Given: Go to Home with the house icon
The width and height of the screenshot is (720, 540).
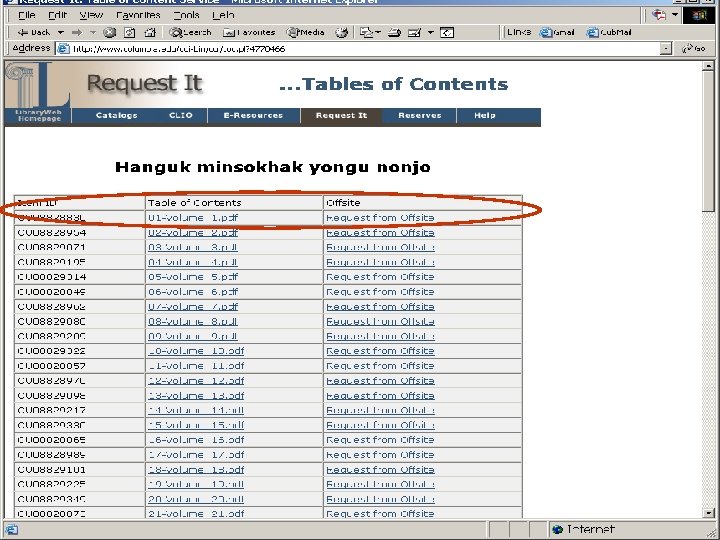Looking at the screenshot, I should 150,32.
